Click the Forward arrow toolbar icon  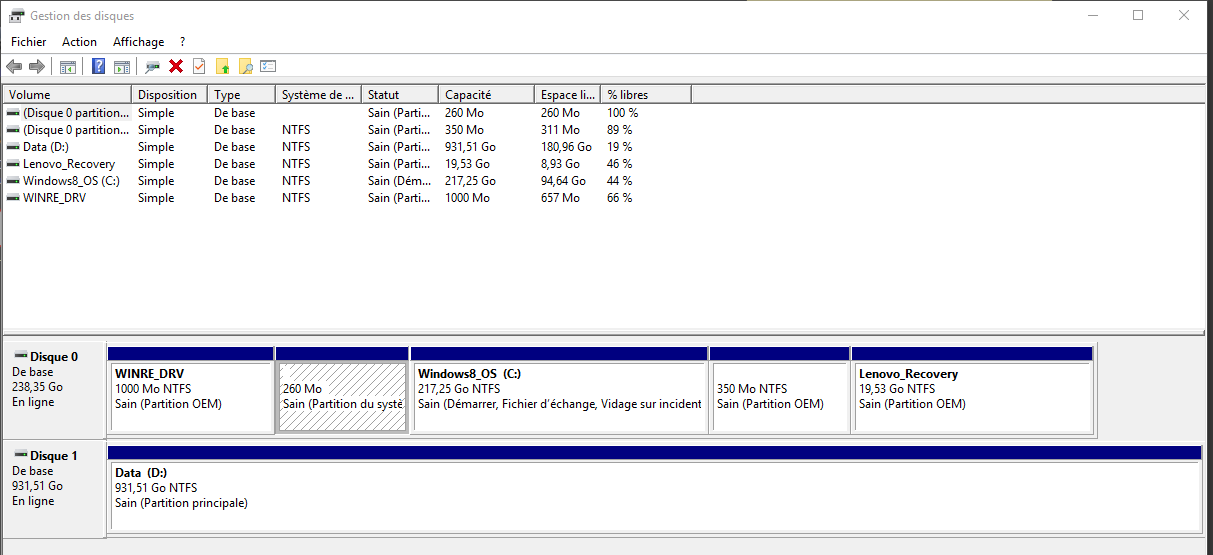click(x=37, y=67)
